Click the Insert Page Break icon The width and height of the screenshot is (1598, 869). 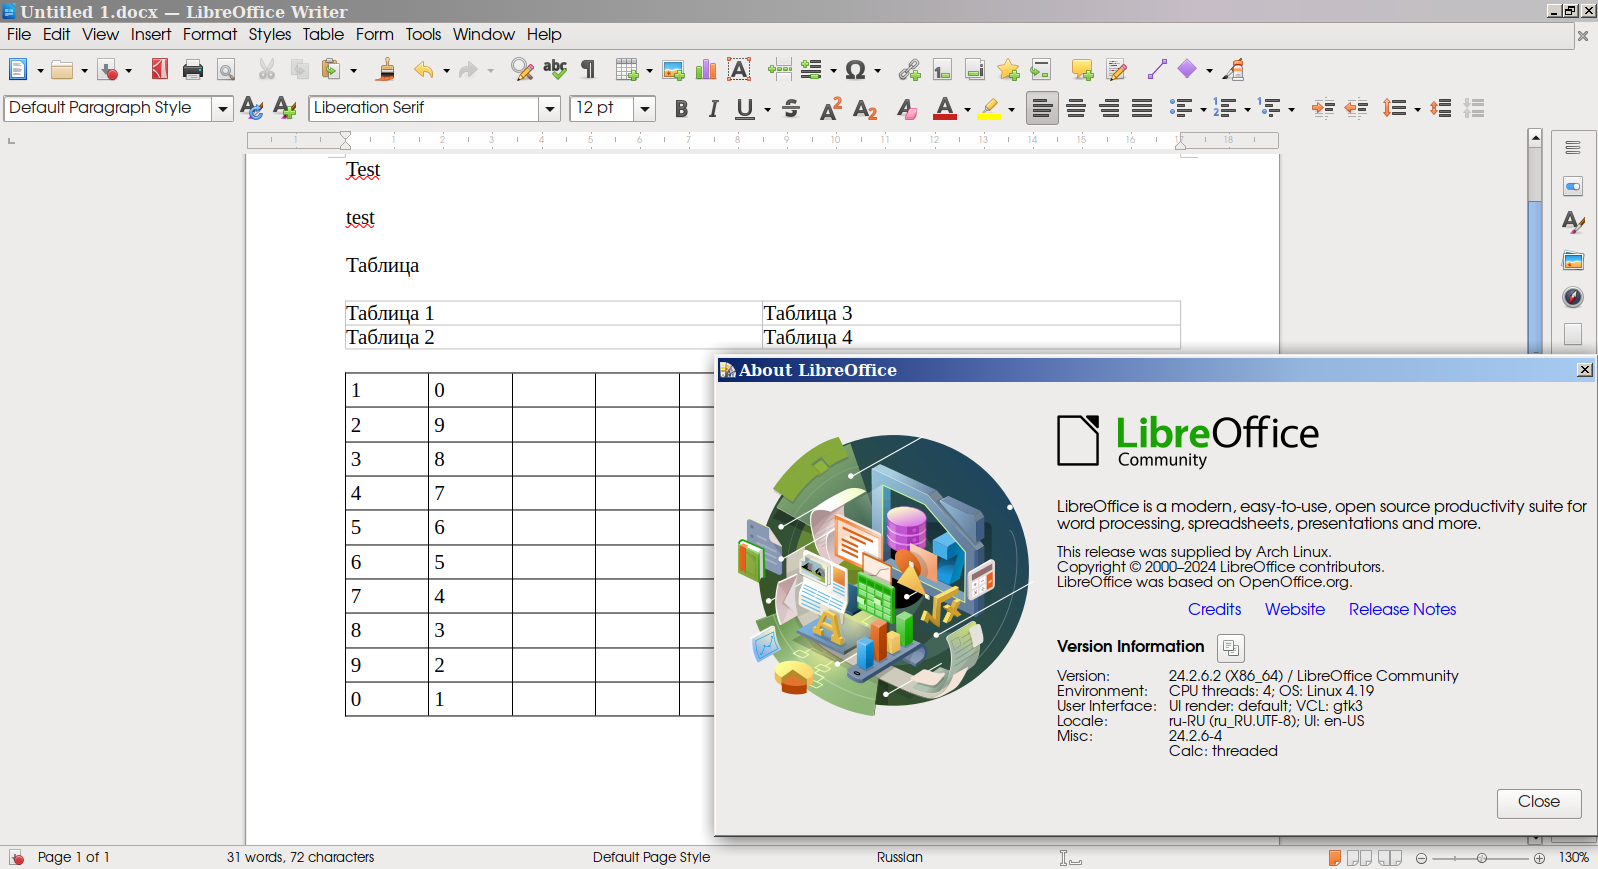click(779, 69)
